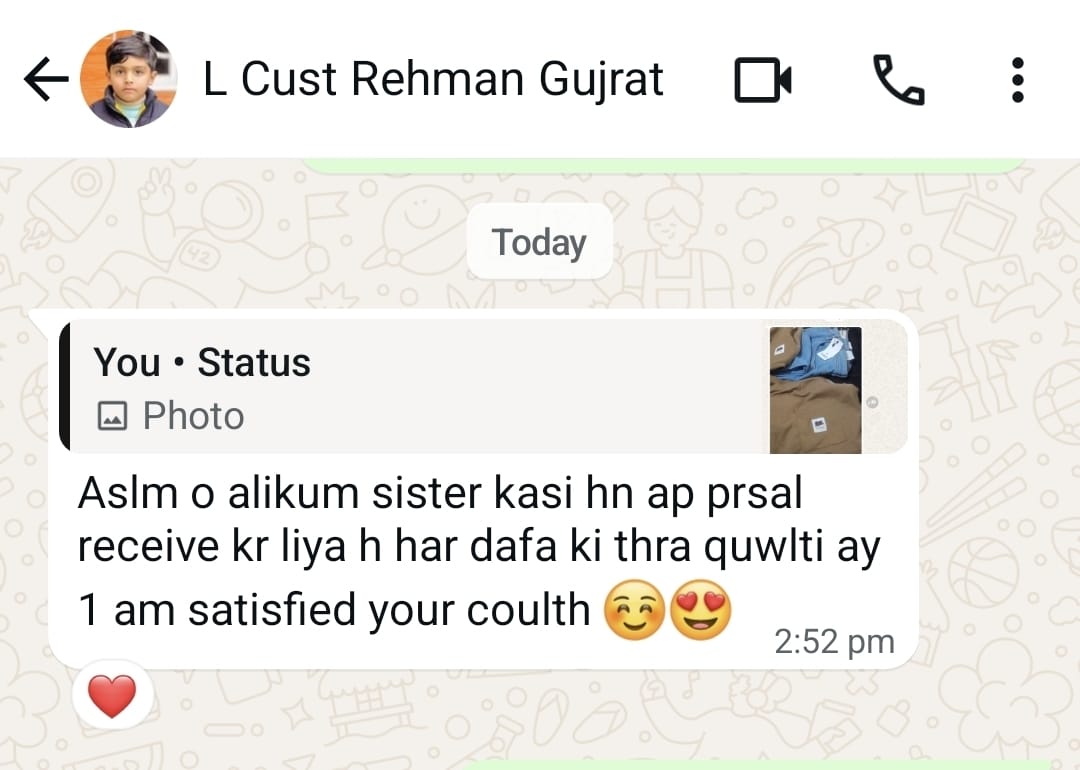Viewport: 1080px width, 770px height.
Task: Open the three-dot more options menu
Action: 1017,80
